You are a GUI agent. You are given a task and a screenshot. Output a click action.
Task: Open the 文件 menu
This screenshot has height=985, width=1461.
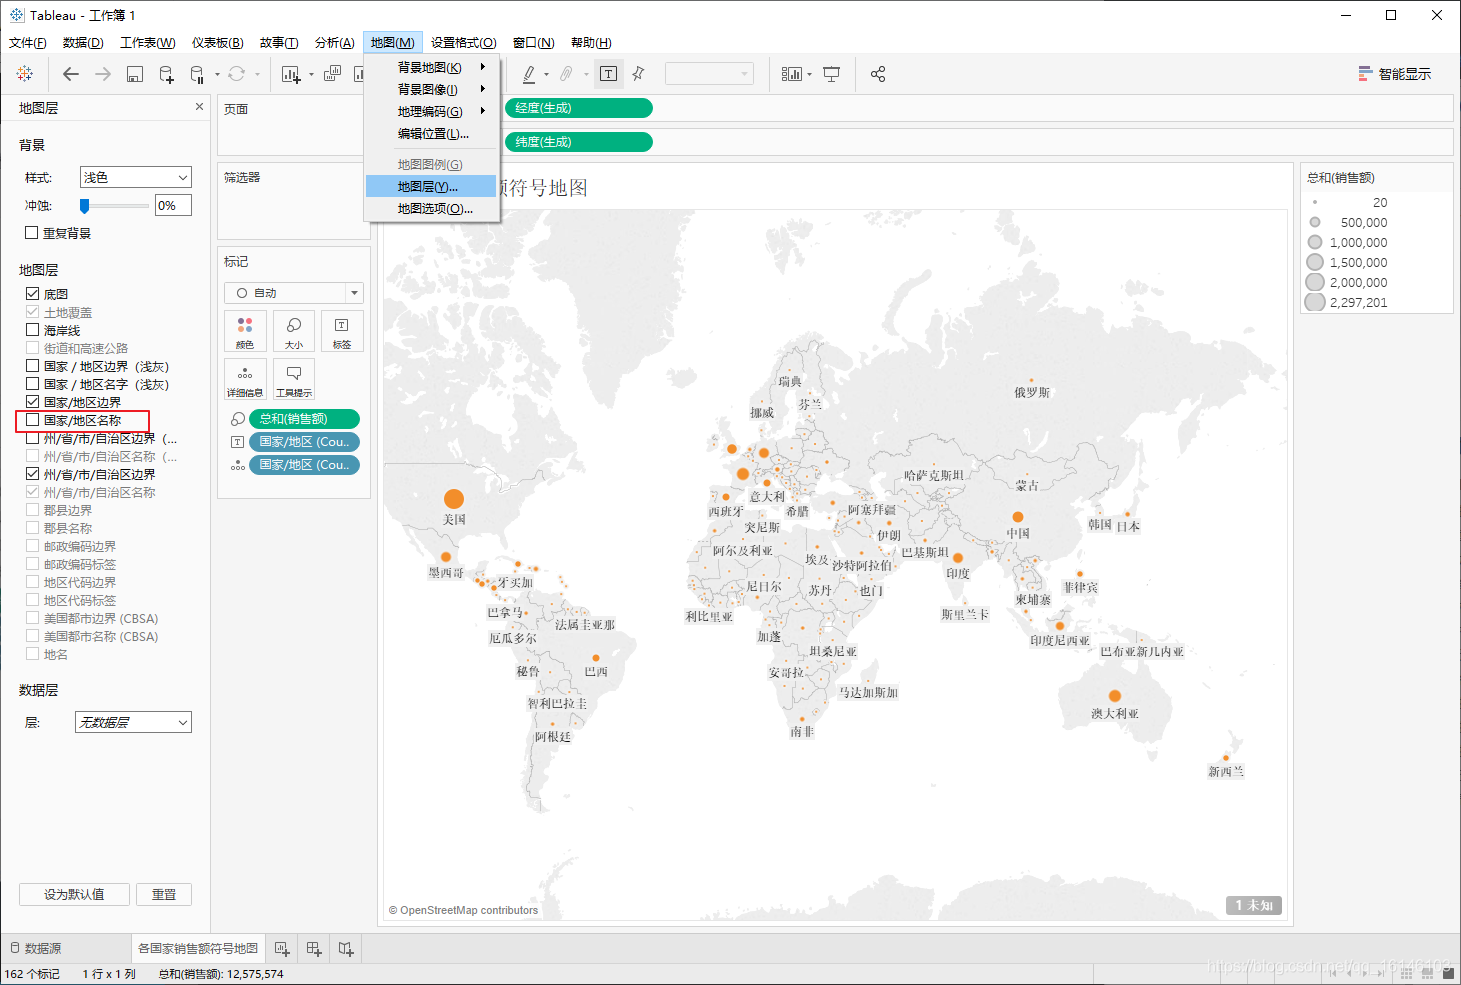(x=27, y=42)
